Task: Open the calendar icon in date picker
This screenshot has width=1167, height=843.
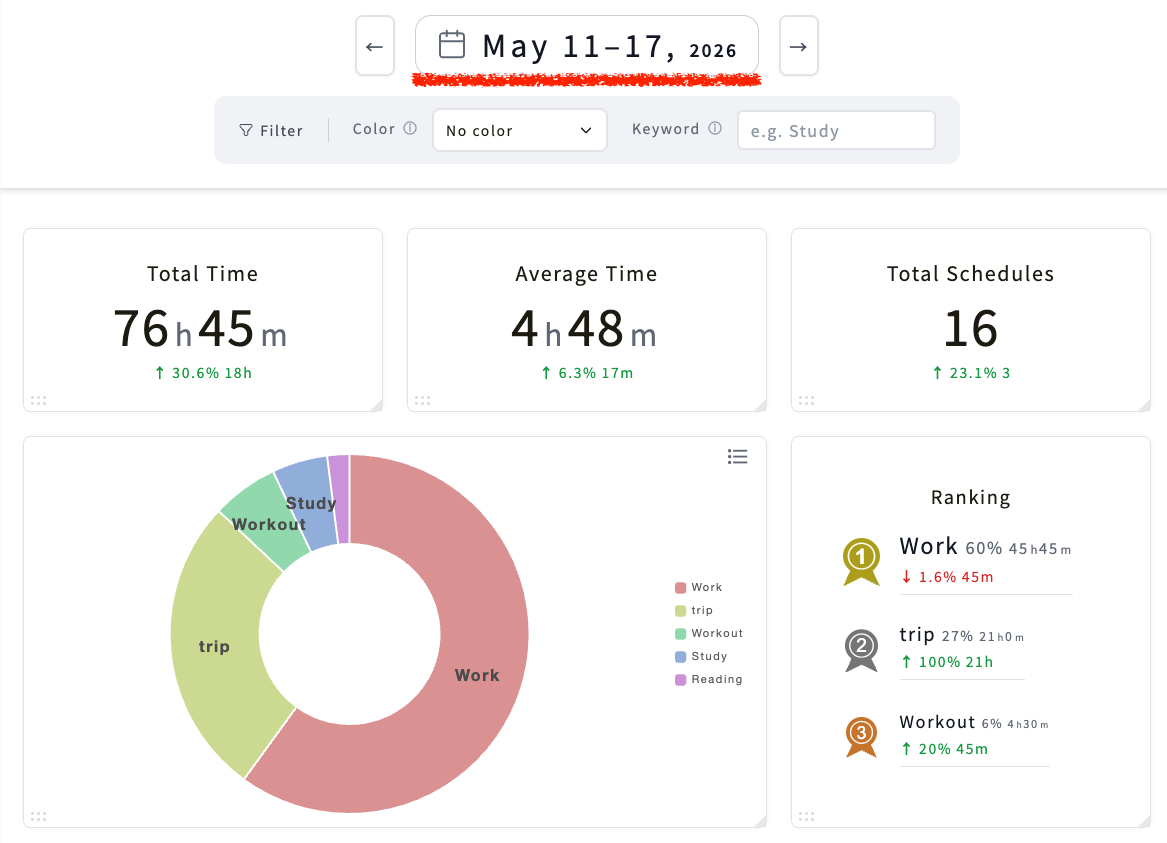Action: point(452,45)
